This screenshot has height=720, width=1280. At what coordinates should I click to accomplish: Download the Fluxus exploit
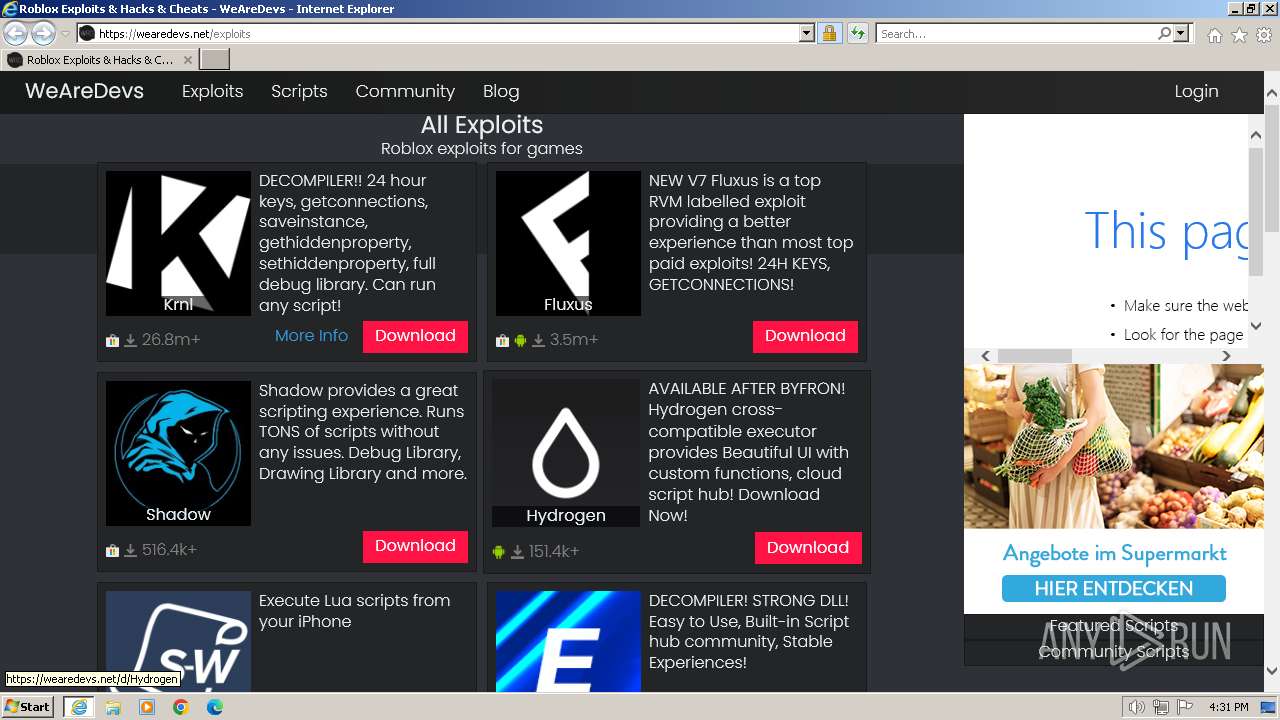tap(805, 336)
